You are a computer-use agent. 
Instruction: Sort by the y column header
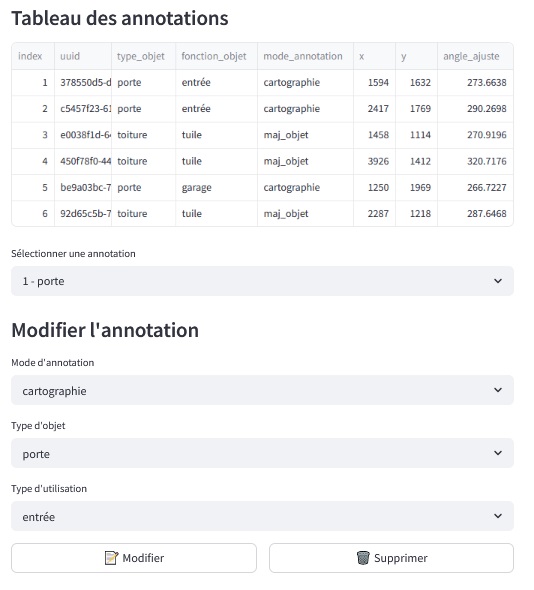pyautogui.click(x=416, y=56)
